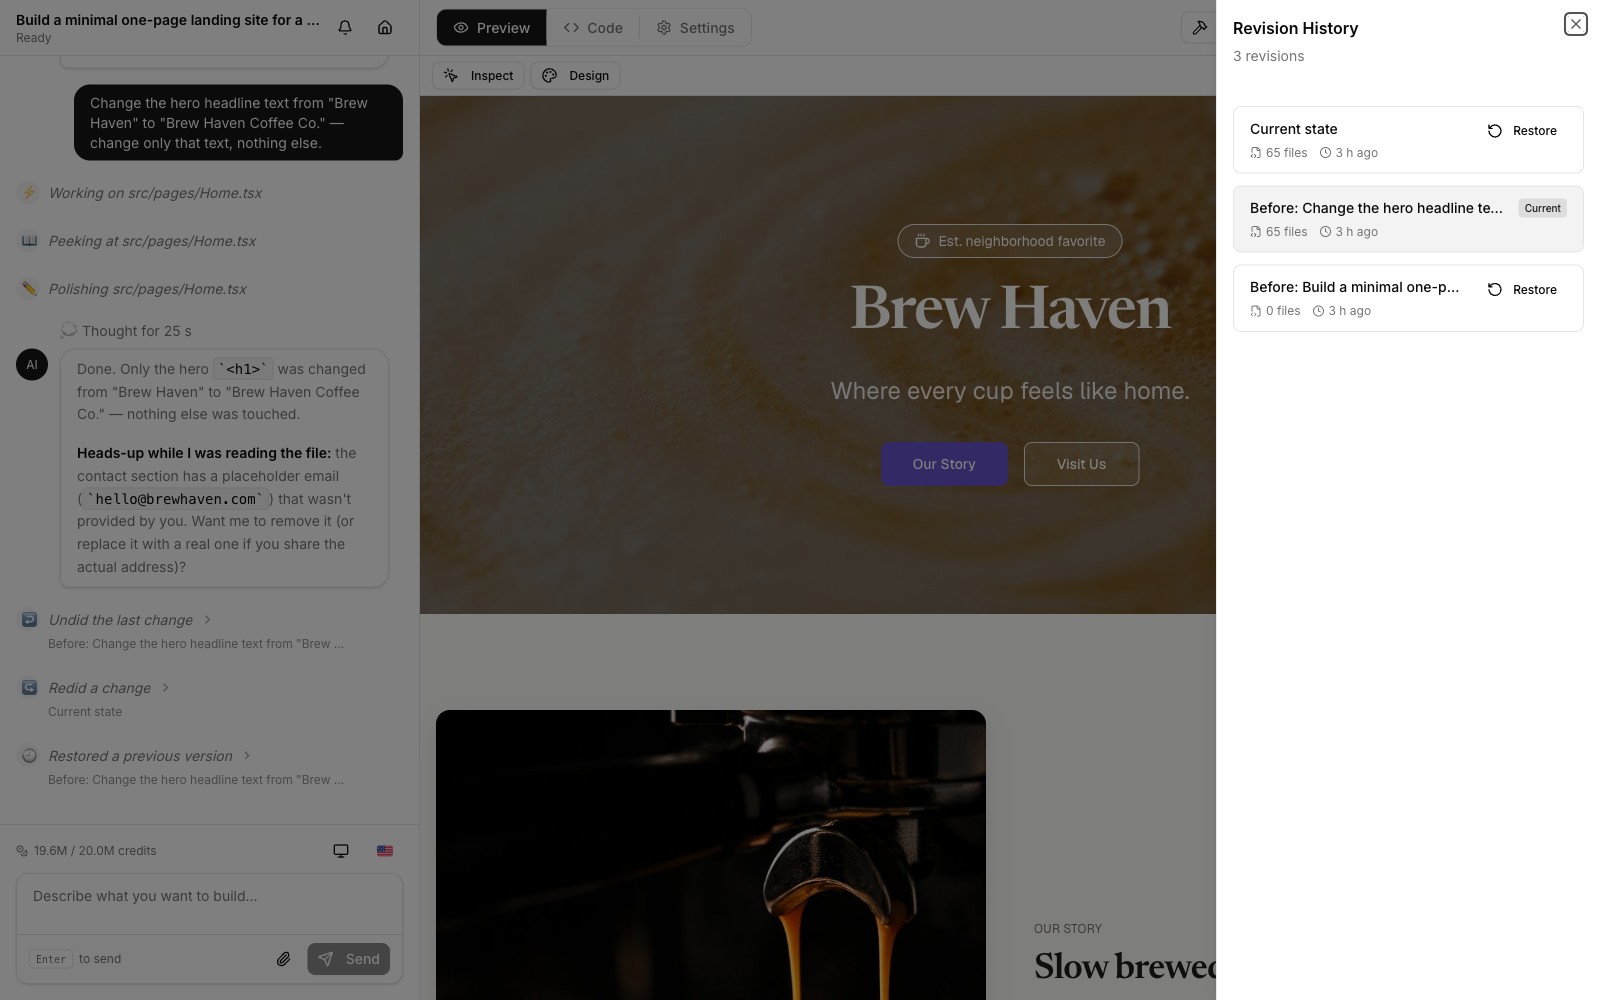Click 'Working on src/pages/Home.tsx' step

click(155, 193)
